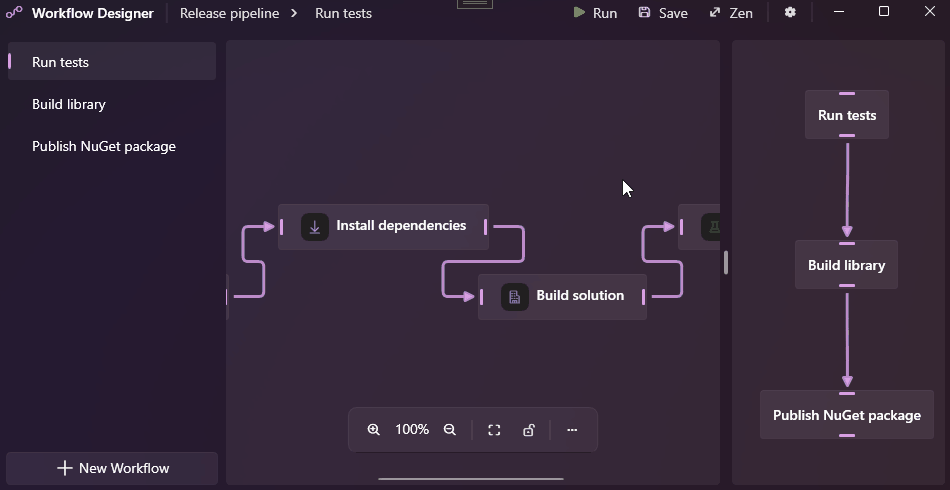This screenshot has height=490, width=950.
Task: Click the download icon on Install dependencies
Action: click(315, 227)
